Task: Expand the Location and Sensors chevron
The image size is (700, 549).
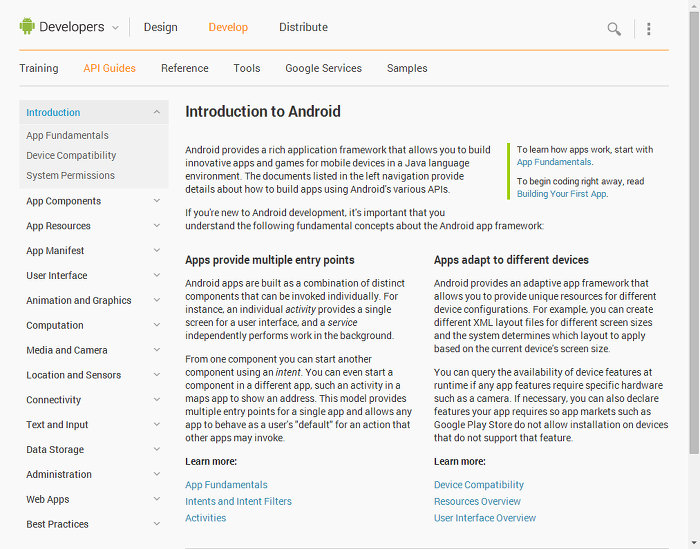Action: (157, 375)
